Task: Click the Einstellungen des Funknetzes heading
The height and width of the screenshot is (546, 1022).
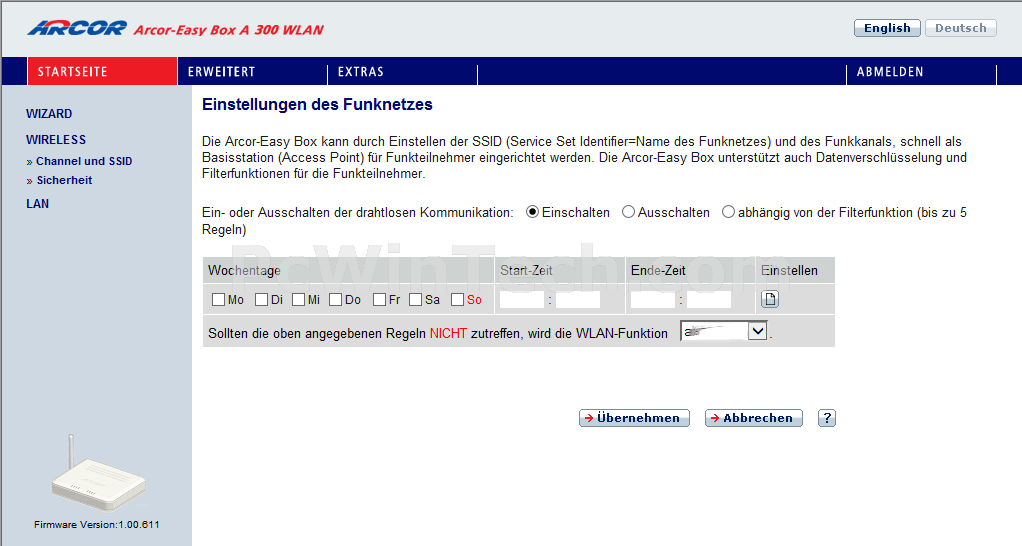Action: click(317, 104)
